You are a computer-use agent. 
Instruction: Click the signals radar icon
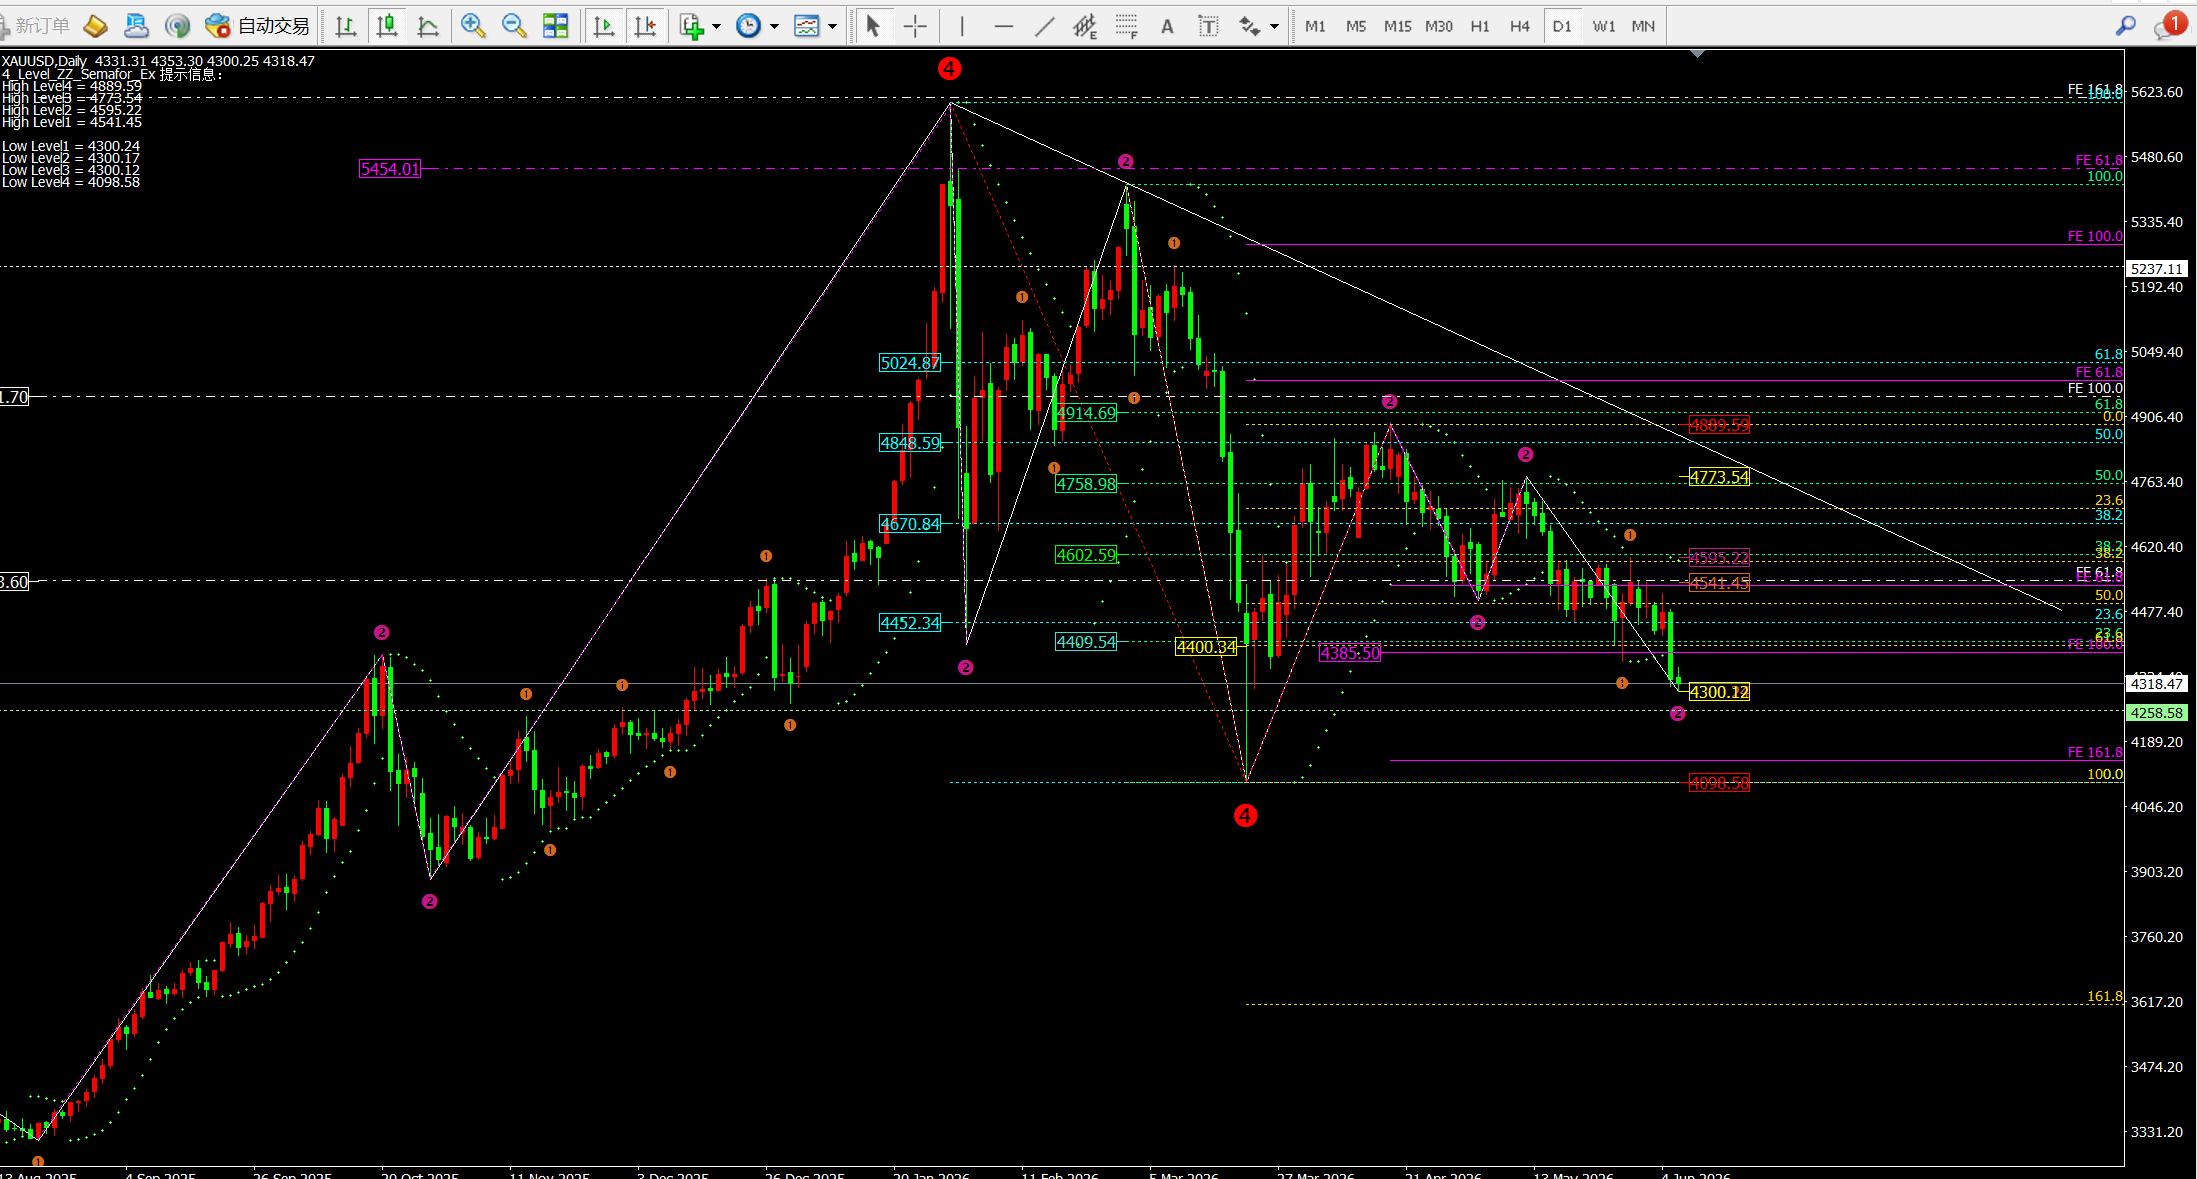(177, 26)
